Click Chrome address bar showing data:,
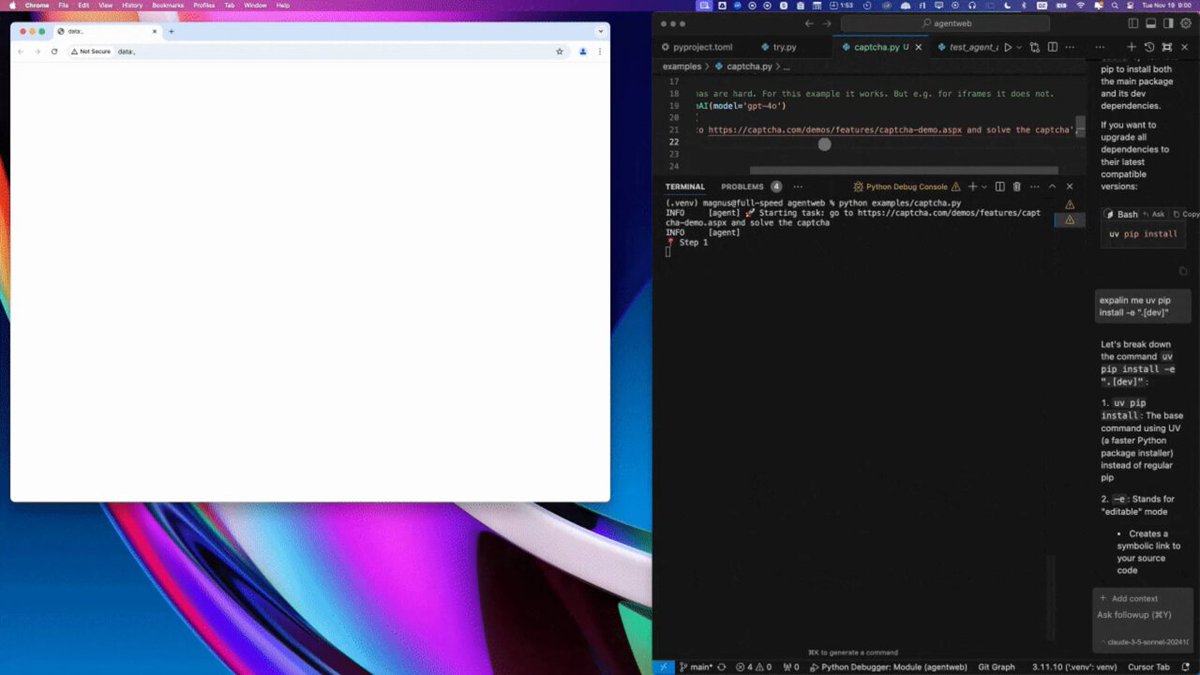 [318, 51]
